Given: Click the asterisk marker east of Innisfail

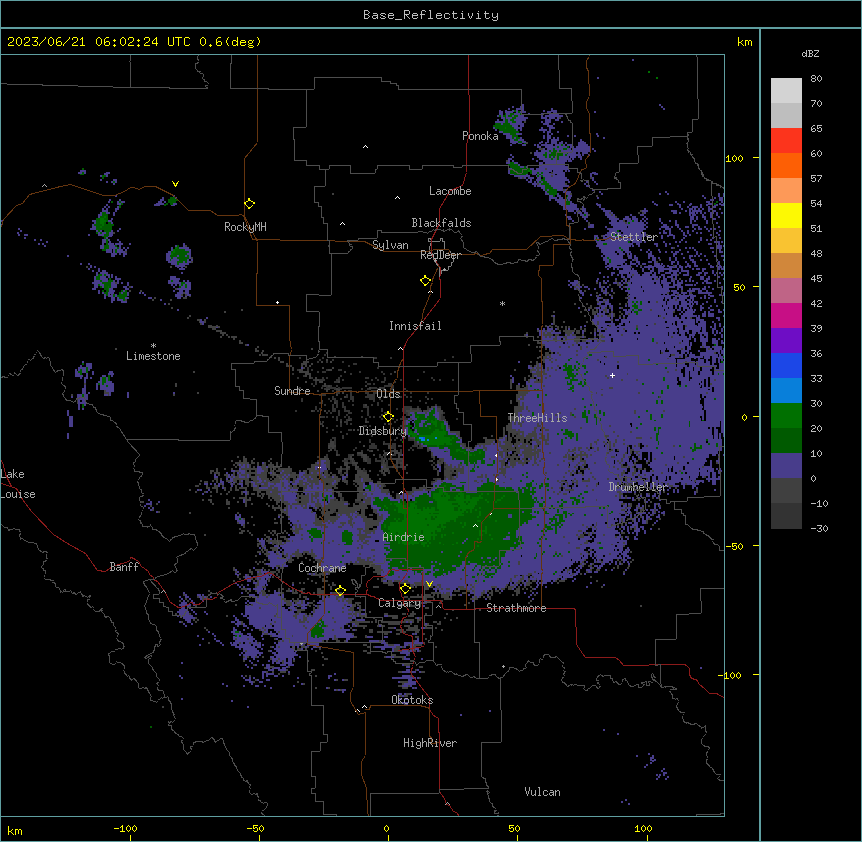Looking at the screenshot, I should pos(502,303).
